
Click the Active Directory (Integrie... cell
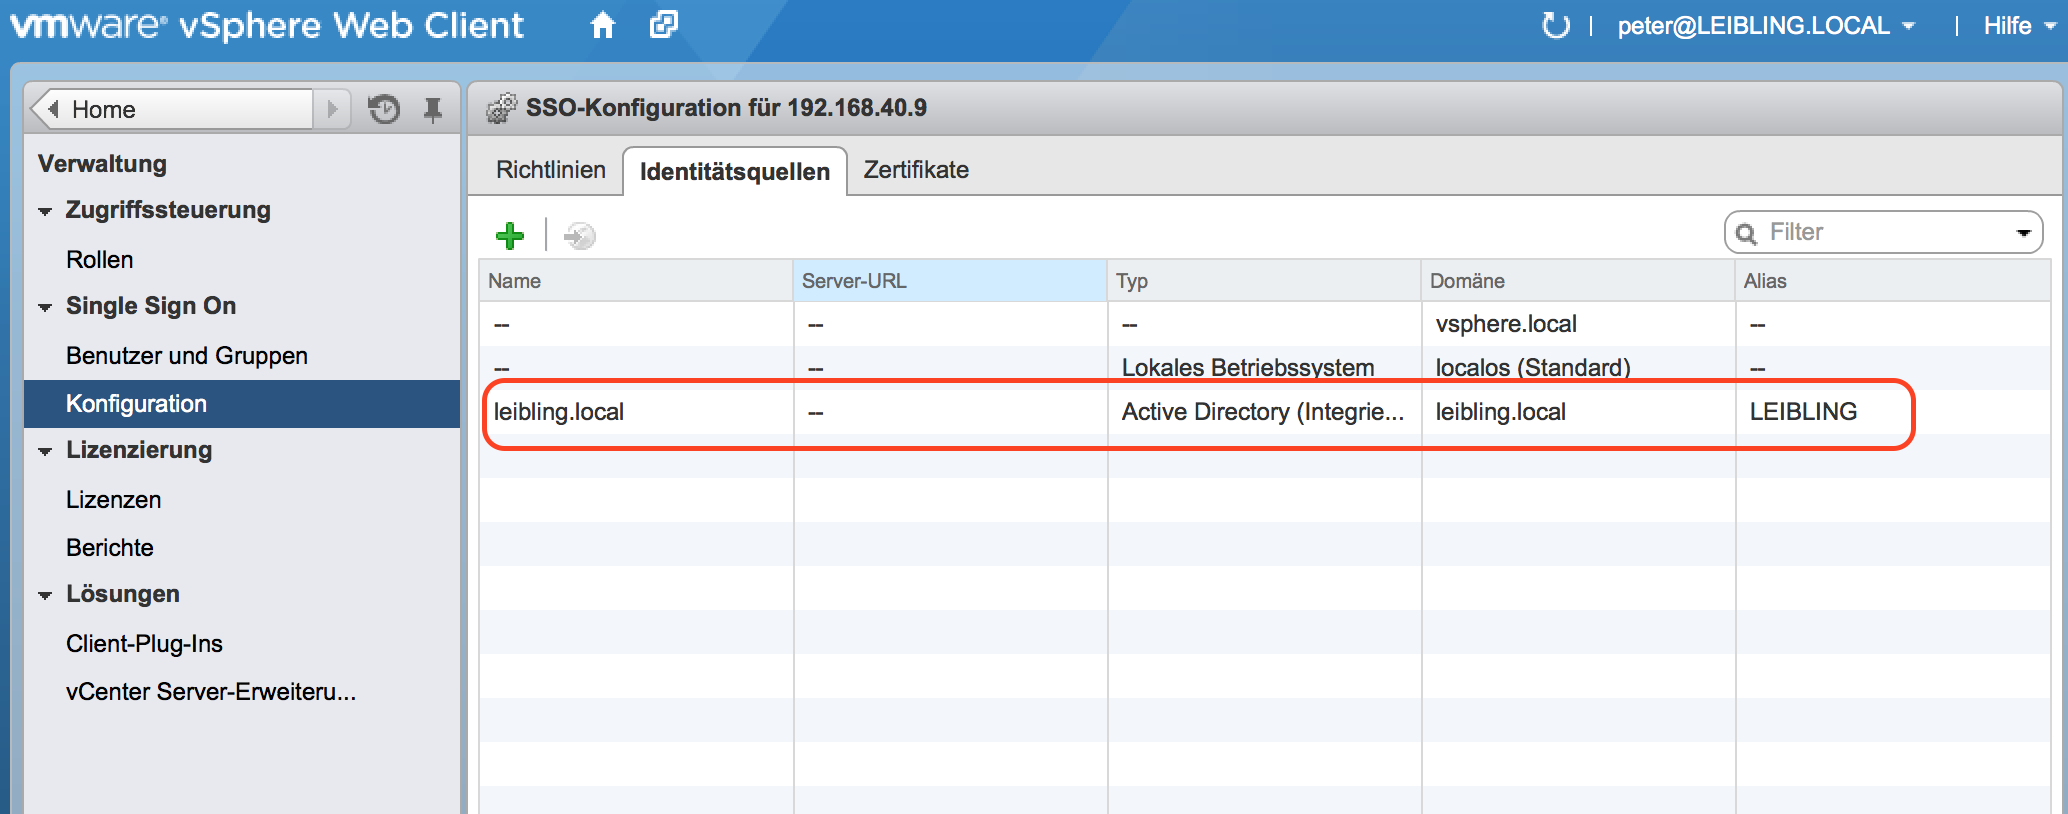click(x=1263, y=412)
